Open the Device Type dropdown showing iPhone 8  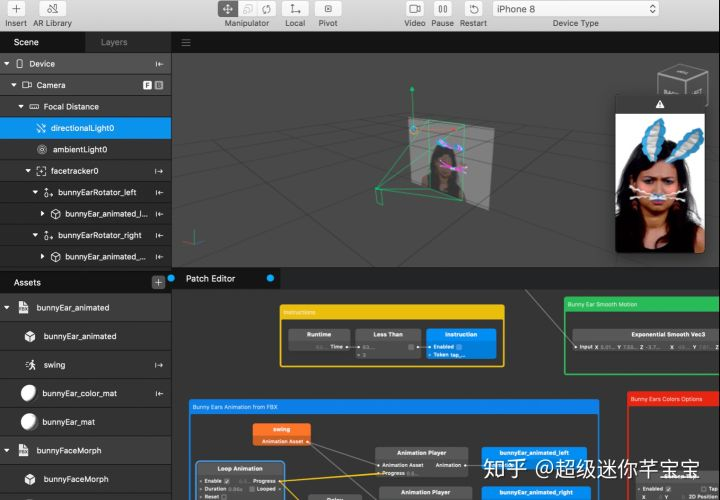click(575, 9)
